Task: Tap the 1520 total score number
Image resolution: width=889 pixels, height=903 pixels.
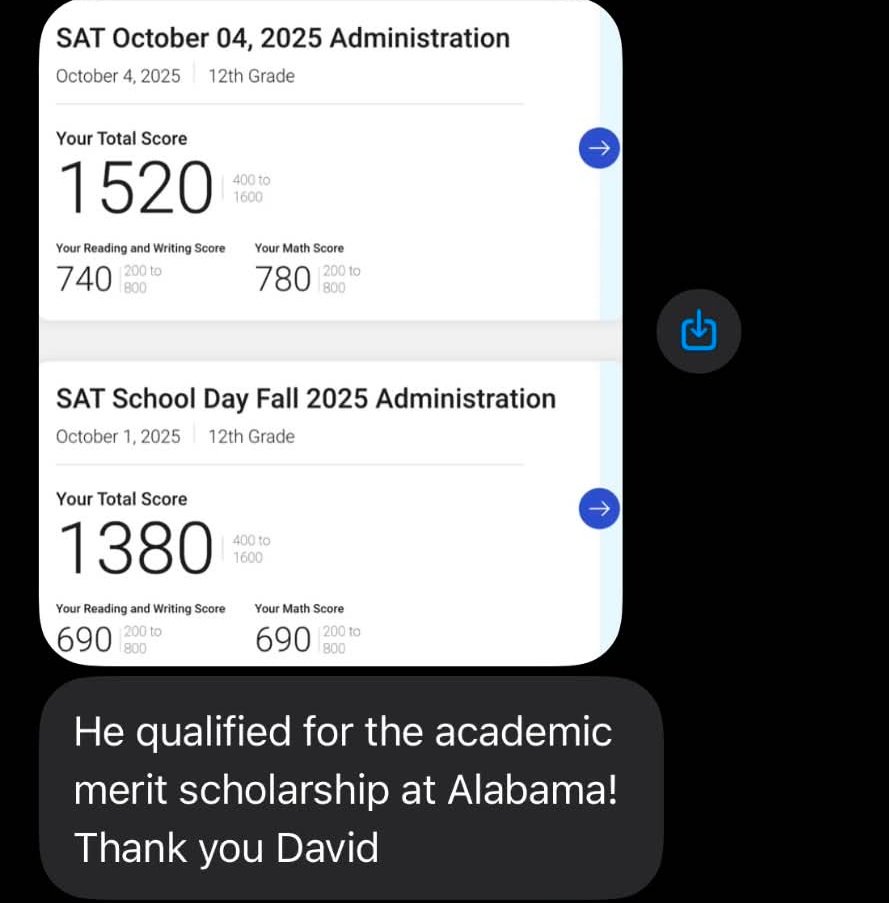Action: click(136, 188)
